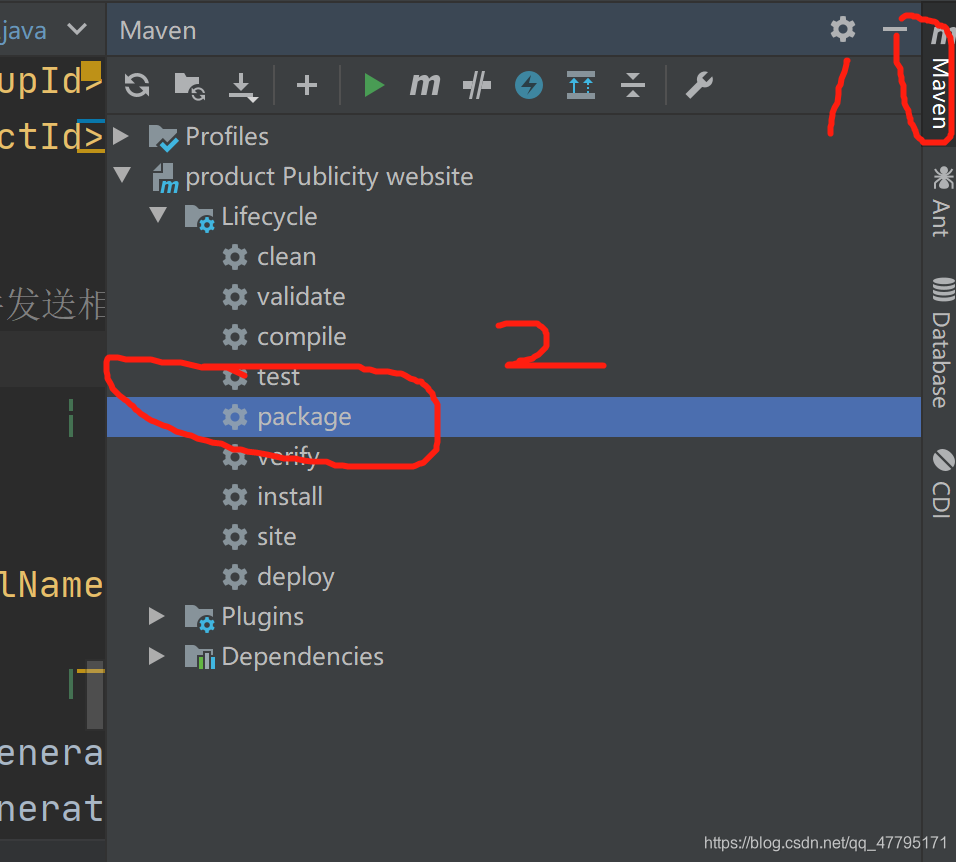The image size is (956, 862).
Task: Toggle skip tests mode icon
Action: click(477, 85)
